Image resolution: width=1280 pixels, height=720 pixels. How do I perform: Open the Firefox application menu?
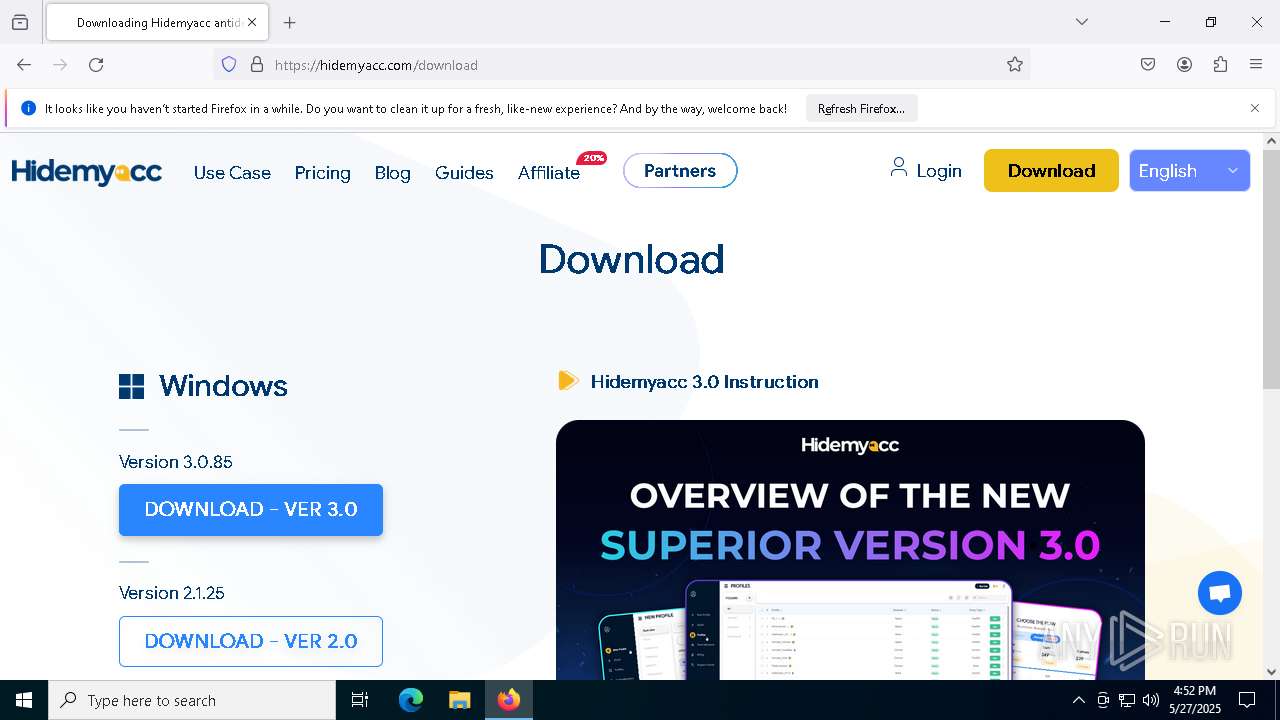point(1256,65)
